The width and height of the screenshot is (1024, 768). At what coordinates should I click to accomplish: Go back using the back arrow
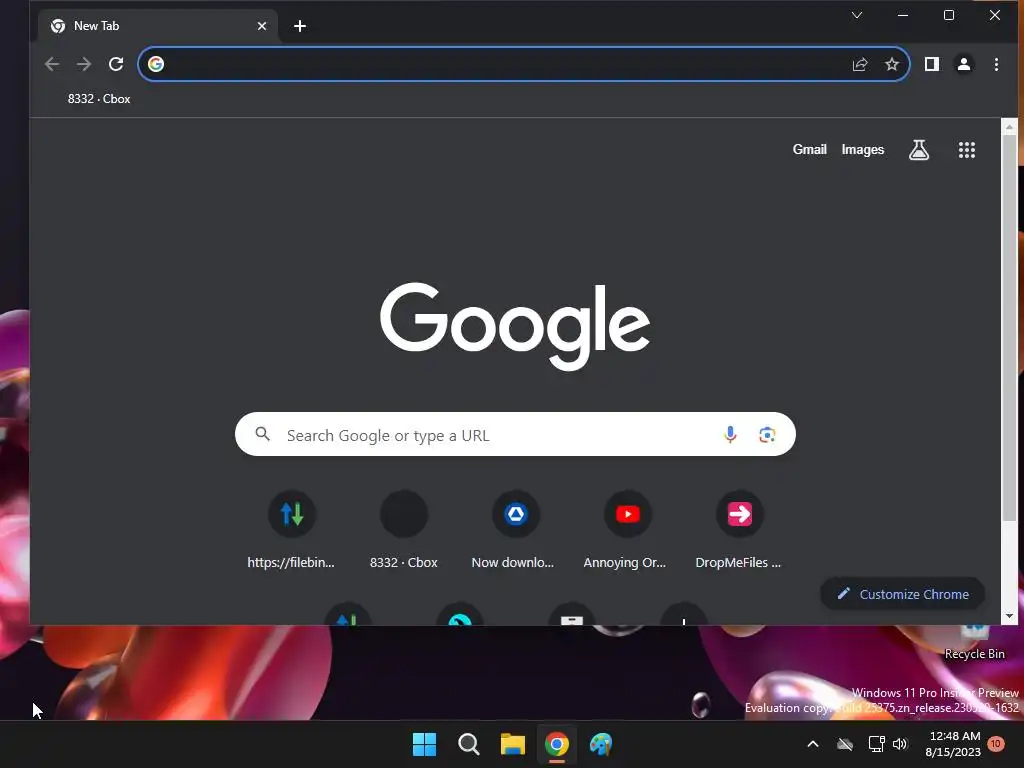(x=52, y=64)
